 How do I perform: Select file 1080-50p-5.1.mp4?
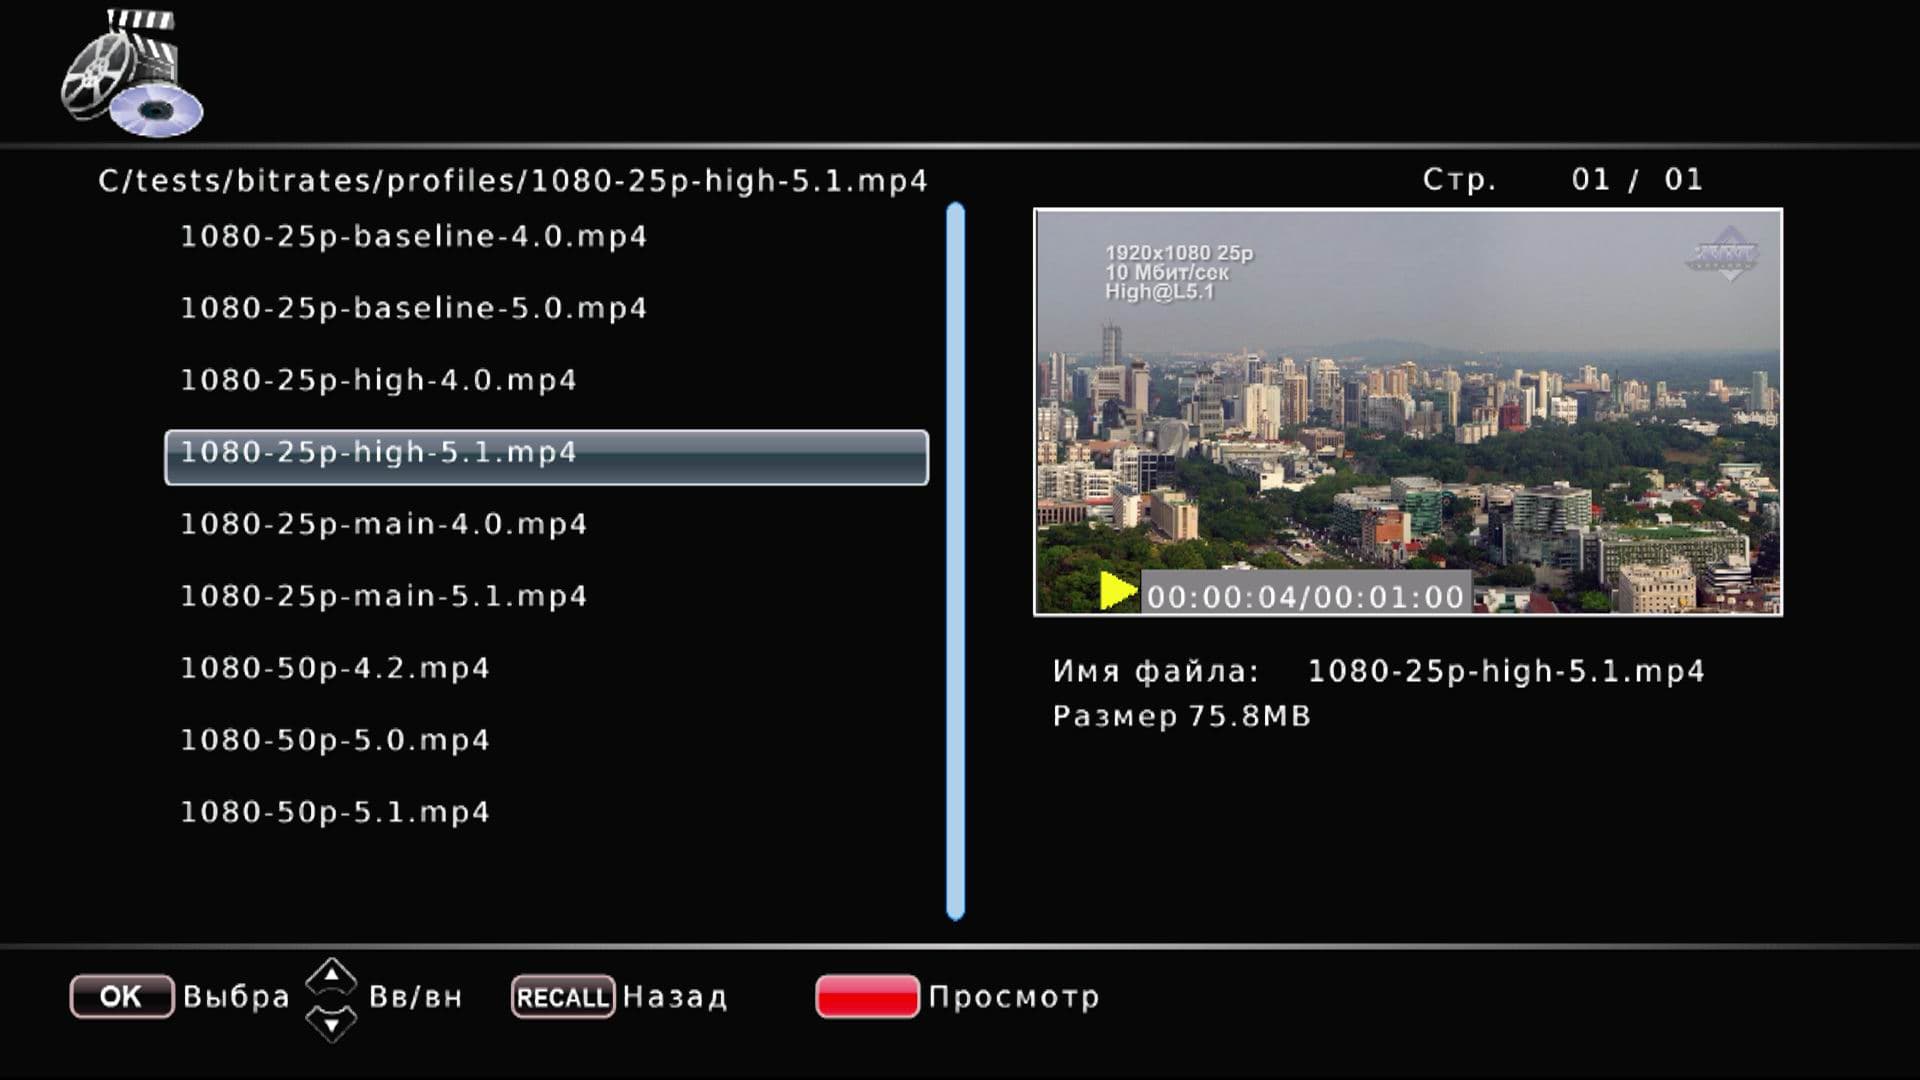[x=334, y=813]
